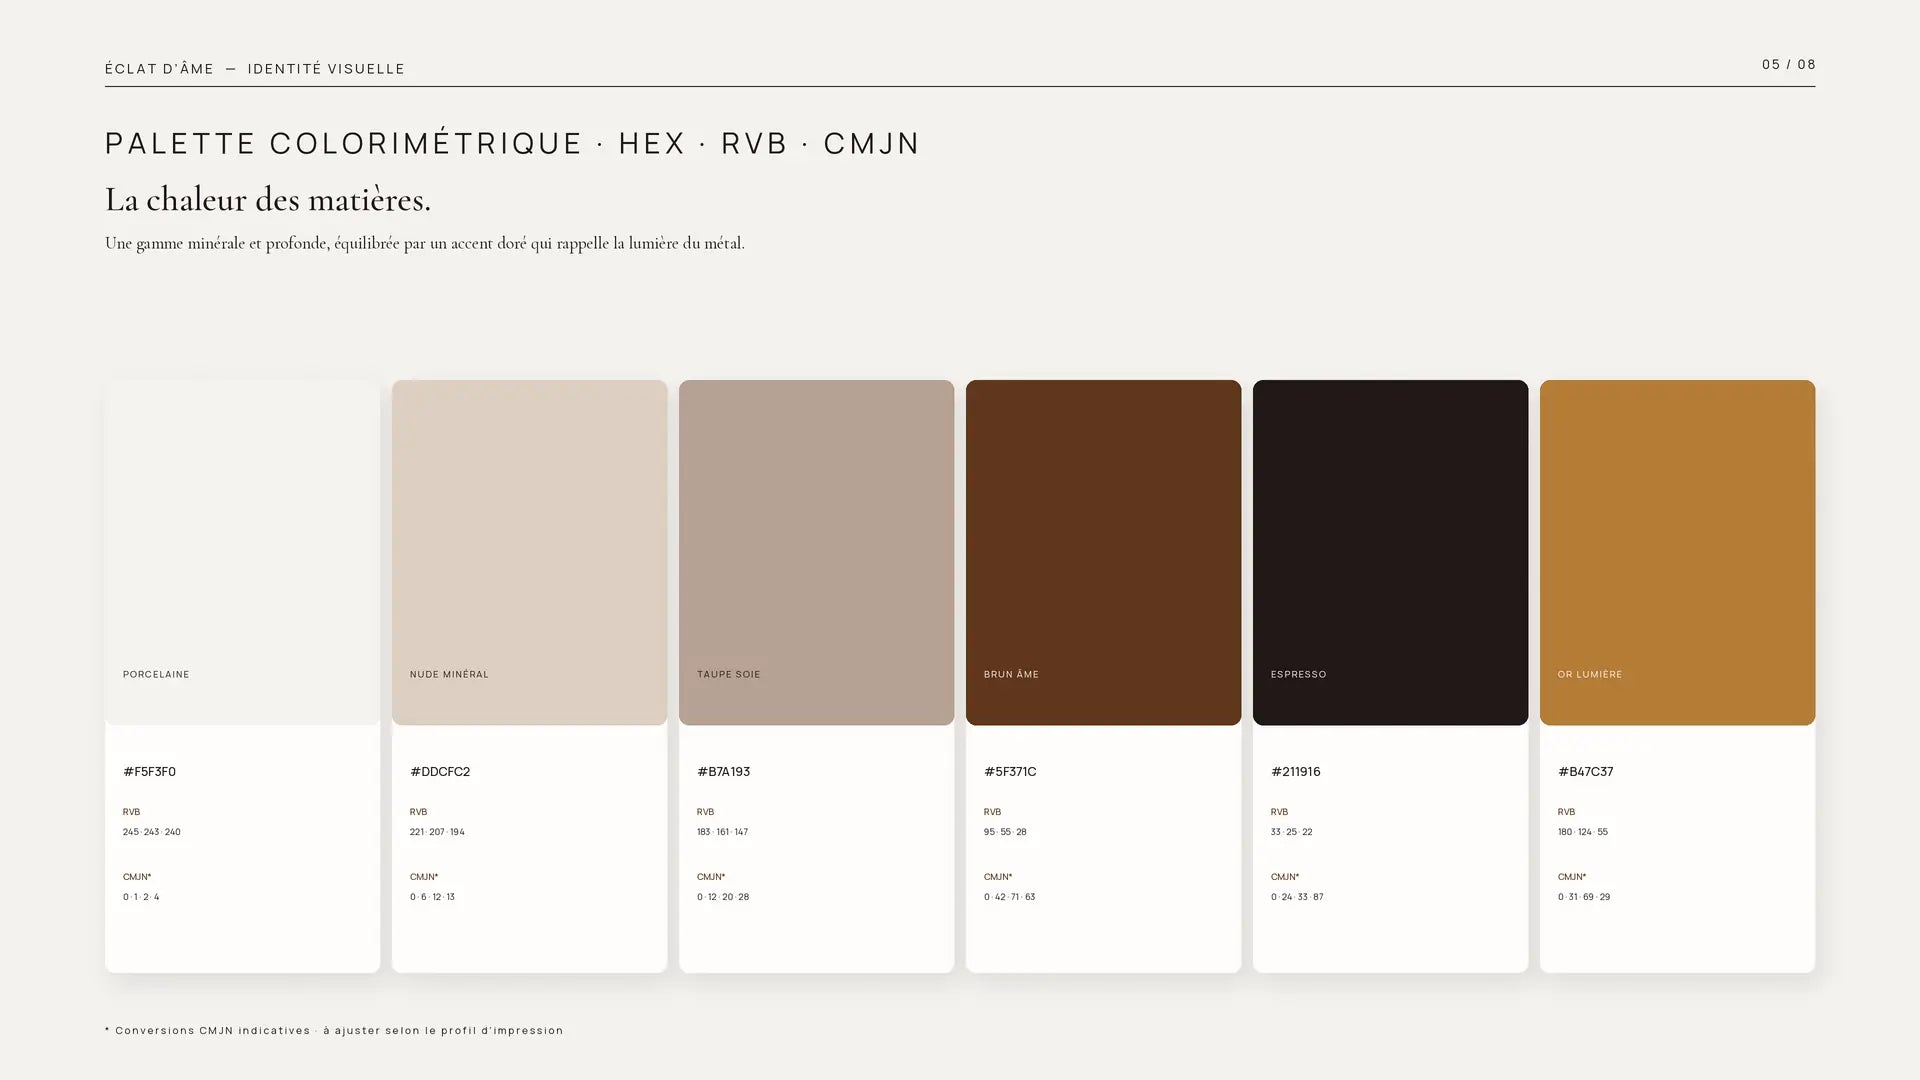Screen dimensions: 1920x1080
Task: Click the CMJN* label under #5F371C
Action: click(998, 877)
